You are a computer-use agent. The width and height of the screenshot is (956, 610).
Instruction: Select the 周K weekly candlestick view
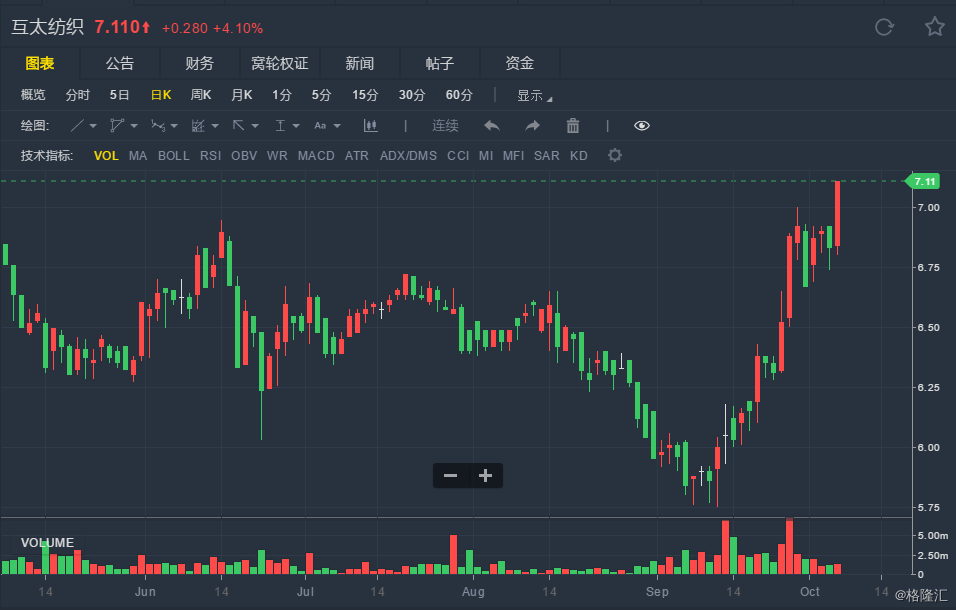tap(201, 95)
